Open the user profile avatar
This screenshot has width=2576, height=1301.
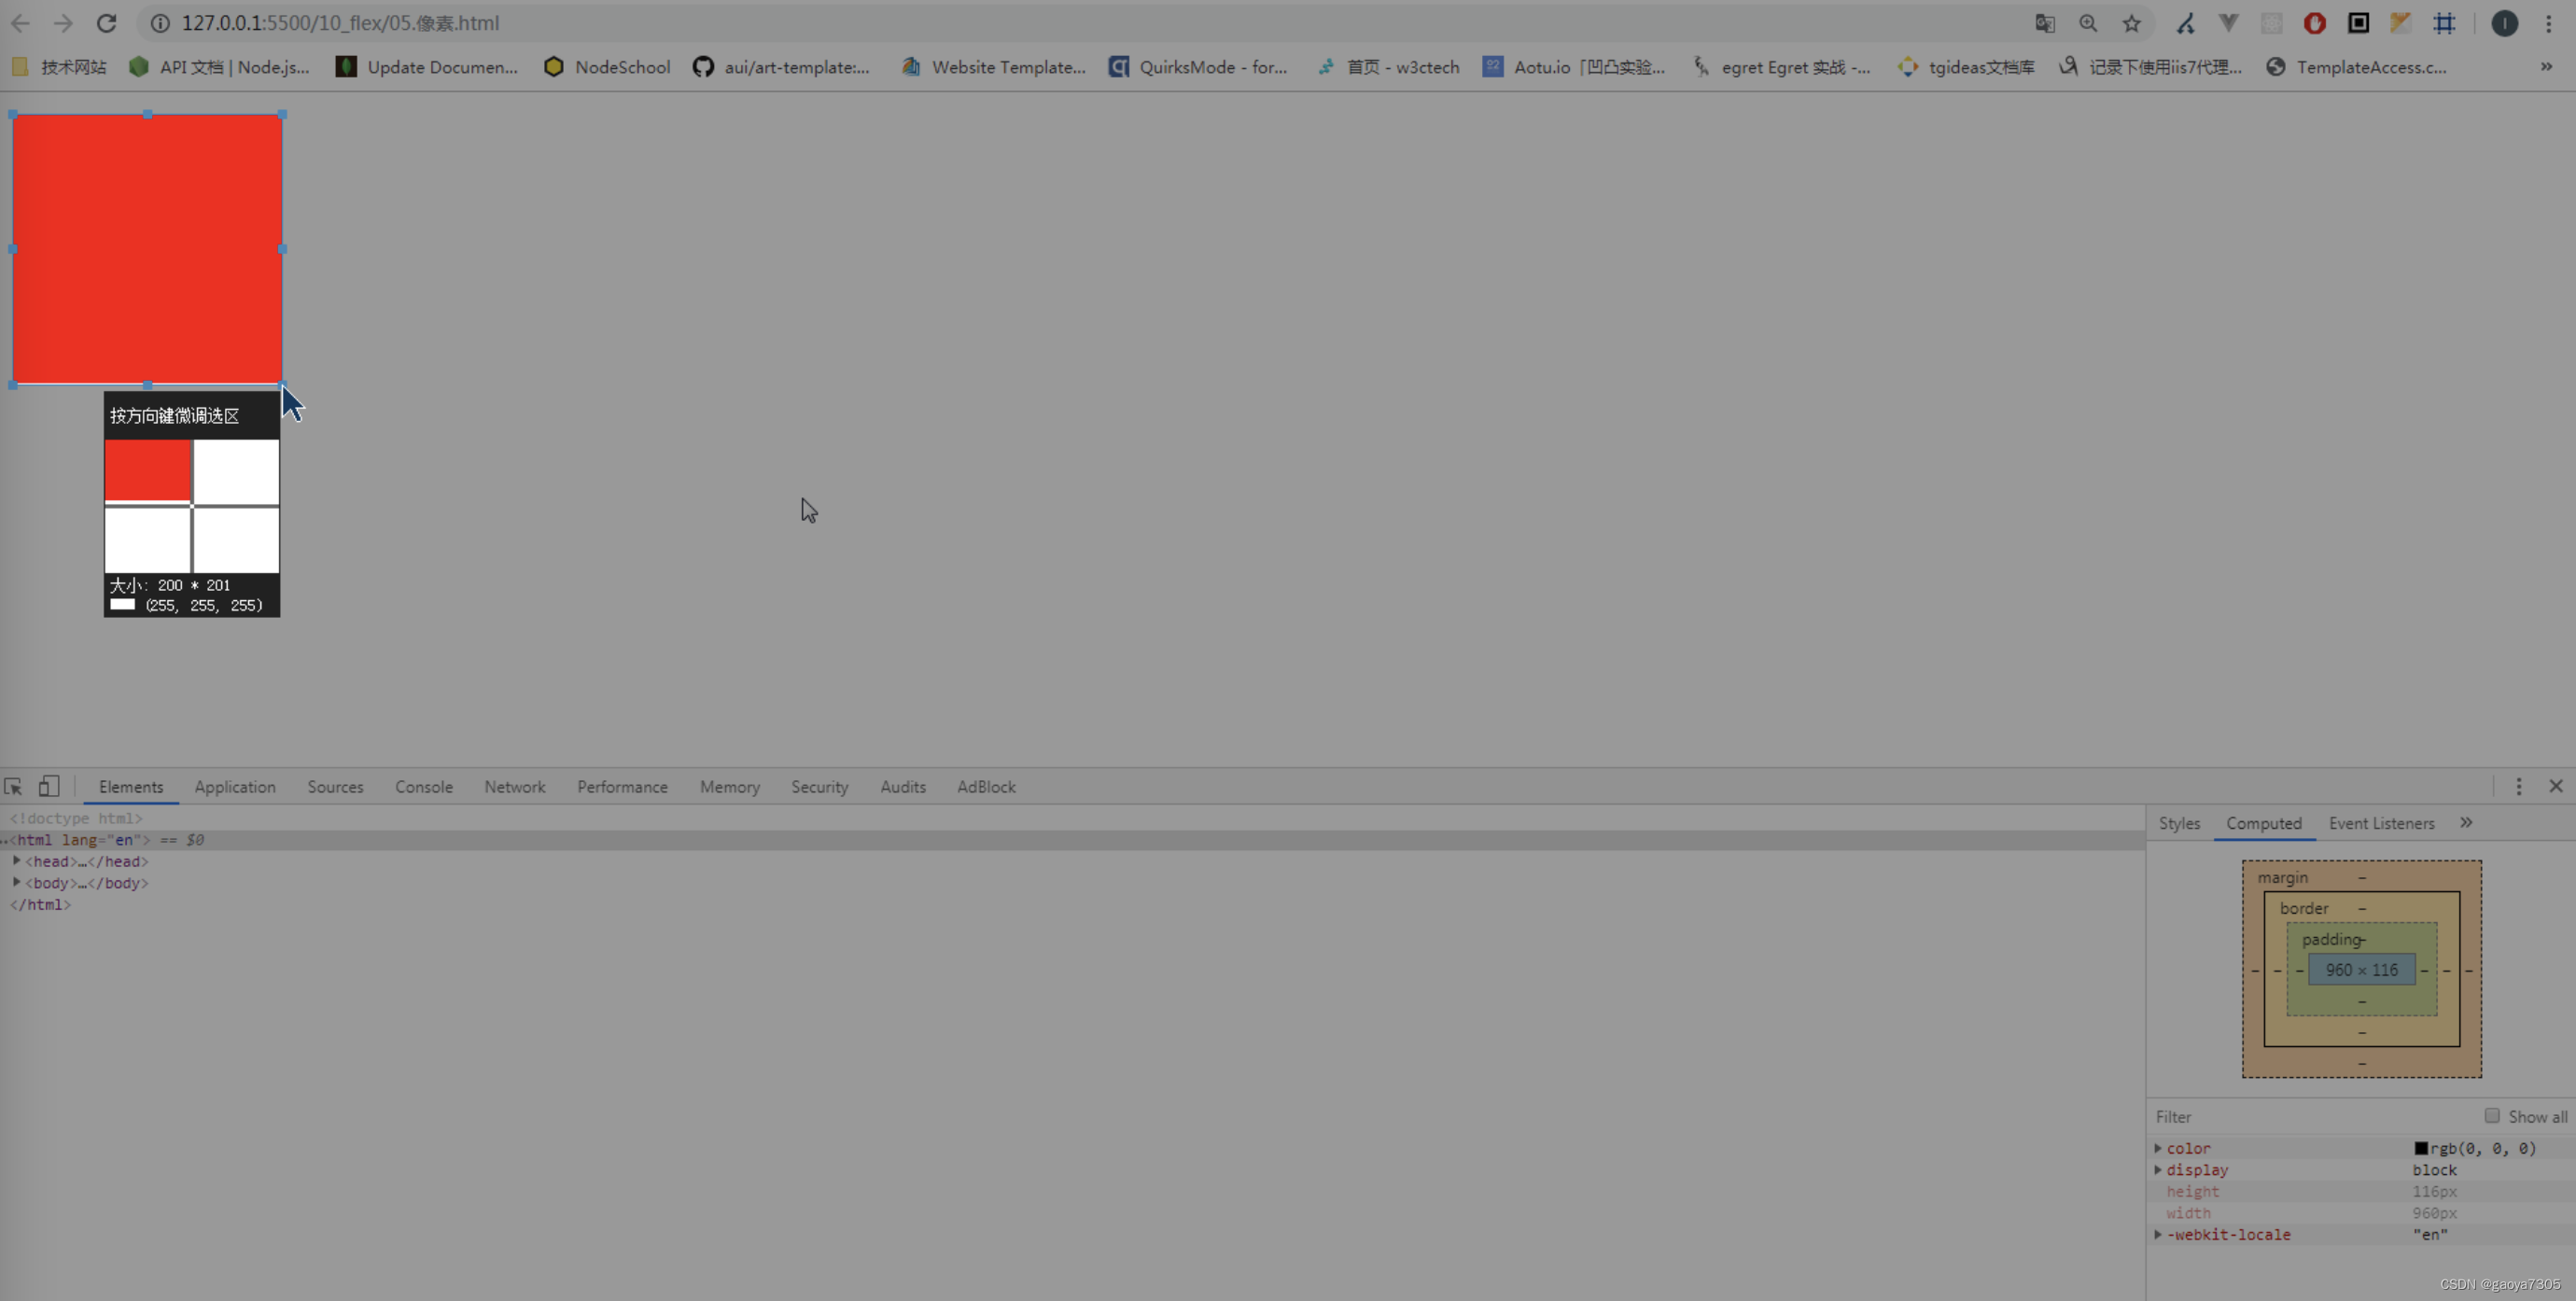tap(2504, 23)
